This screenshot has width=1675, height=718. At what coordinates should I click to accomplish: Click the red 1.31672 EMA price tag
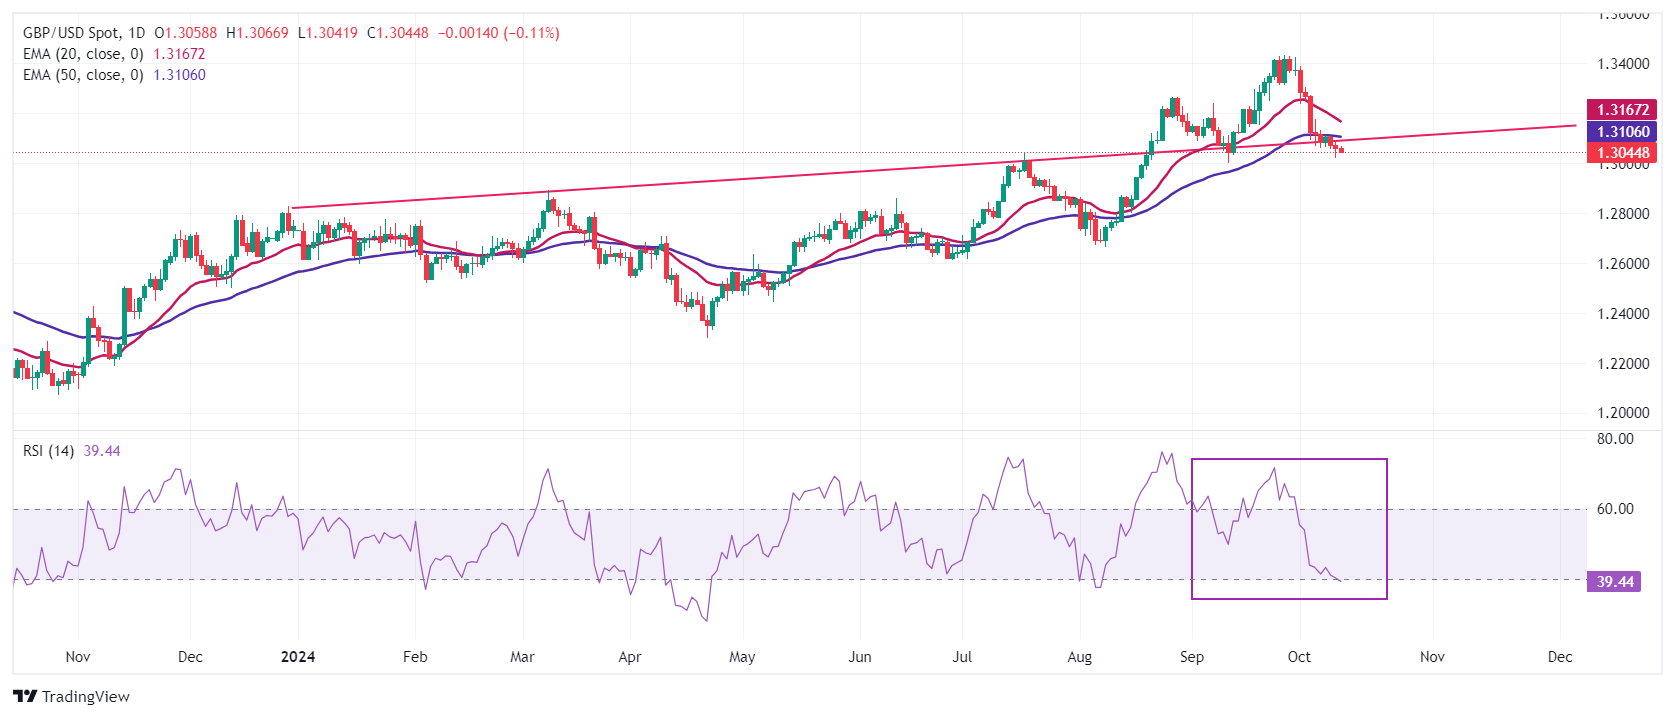point(1621,110)
